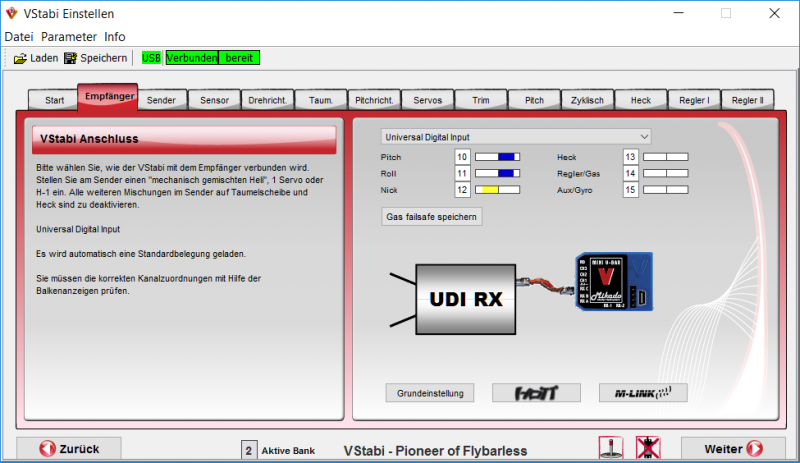Image resolution: width=800 pixels, height=463 pixels.
Task: Switch to the Sender tab
Action: click(x=161, y=100)
